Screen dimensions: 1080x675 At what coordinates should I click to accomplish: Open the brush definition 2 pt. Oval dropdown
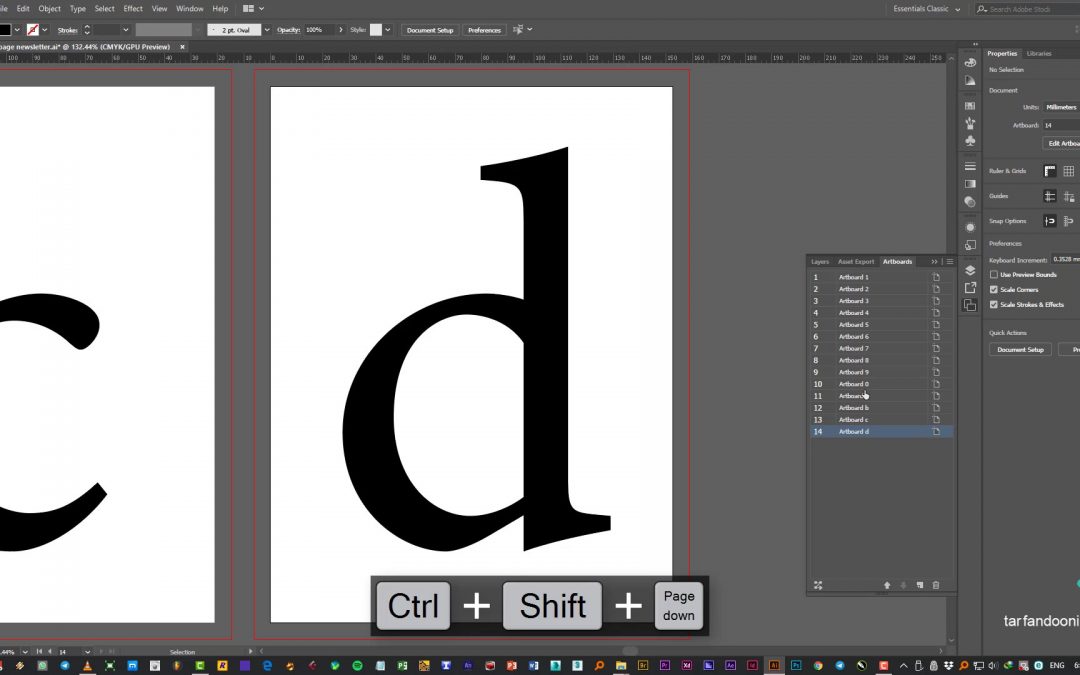[267, 30]
